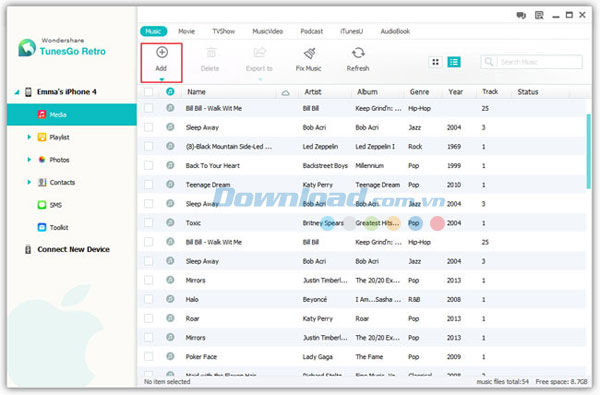The image size is (600, 395).
Task: Switch to grid view icon
Action: [435, 62]
